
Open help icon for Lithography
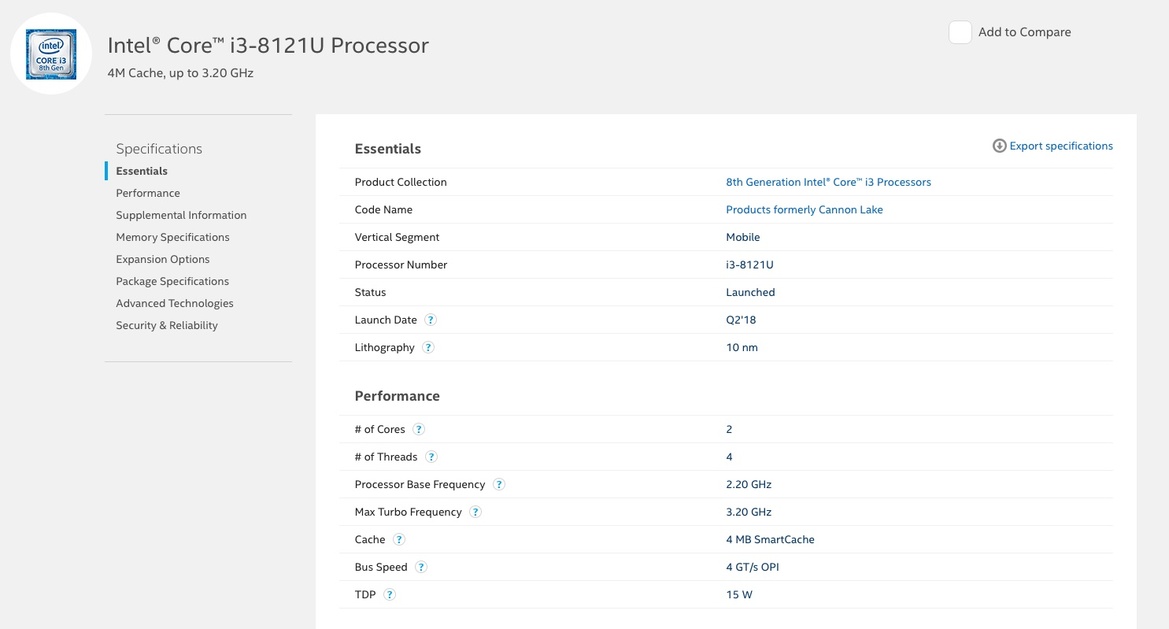pos(428,347)
